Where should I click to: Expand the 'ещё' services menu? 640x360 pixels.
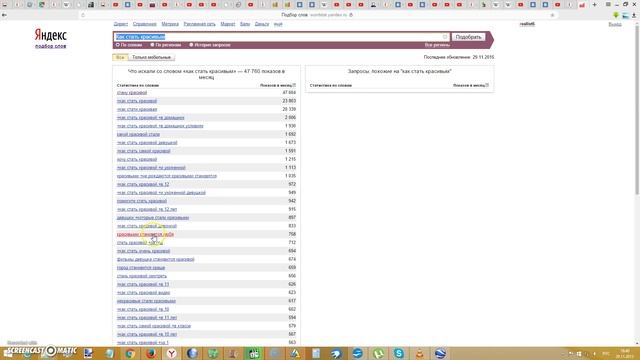tap(278, 24)
